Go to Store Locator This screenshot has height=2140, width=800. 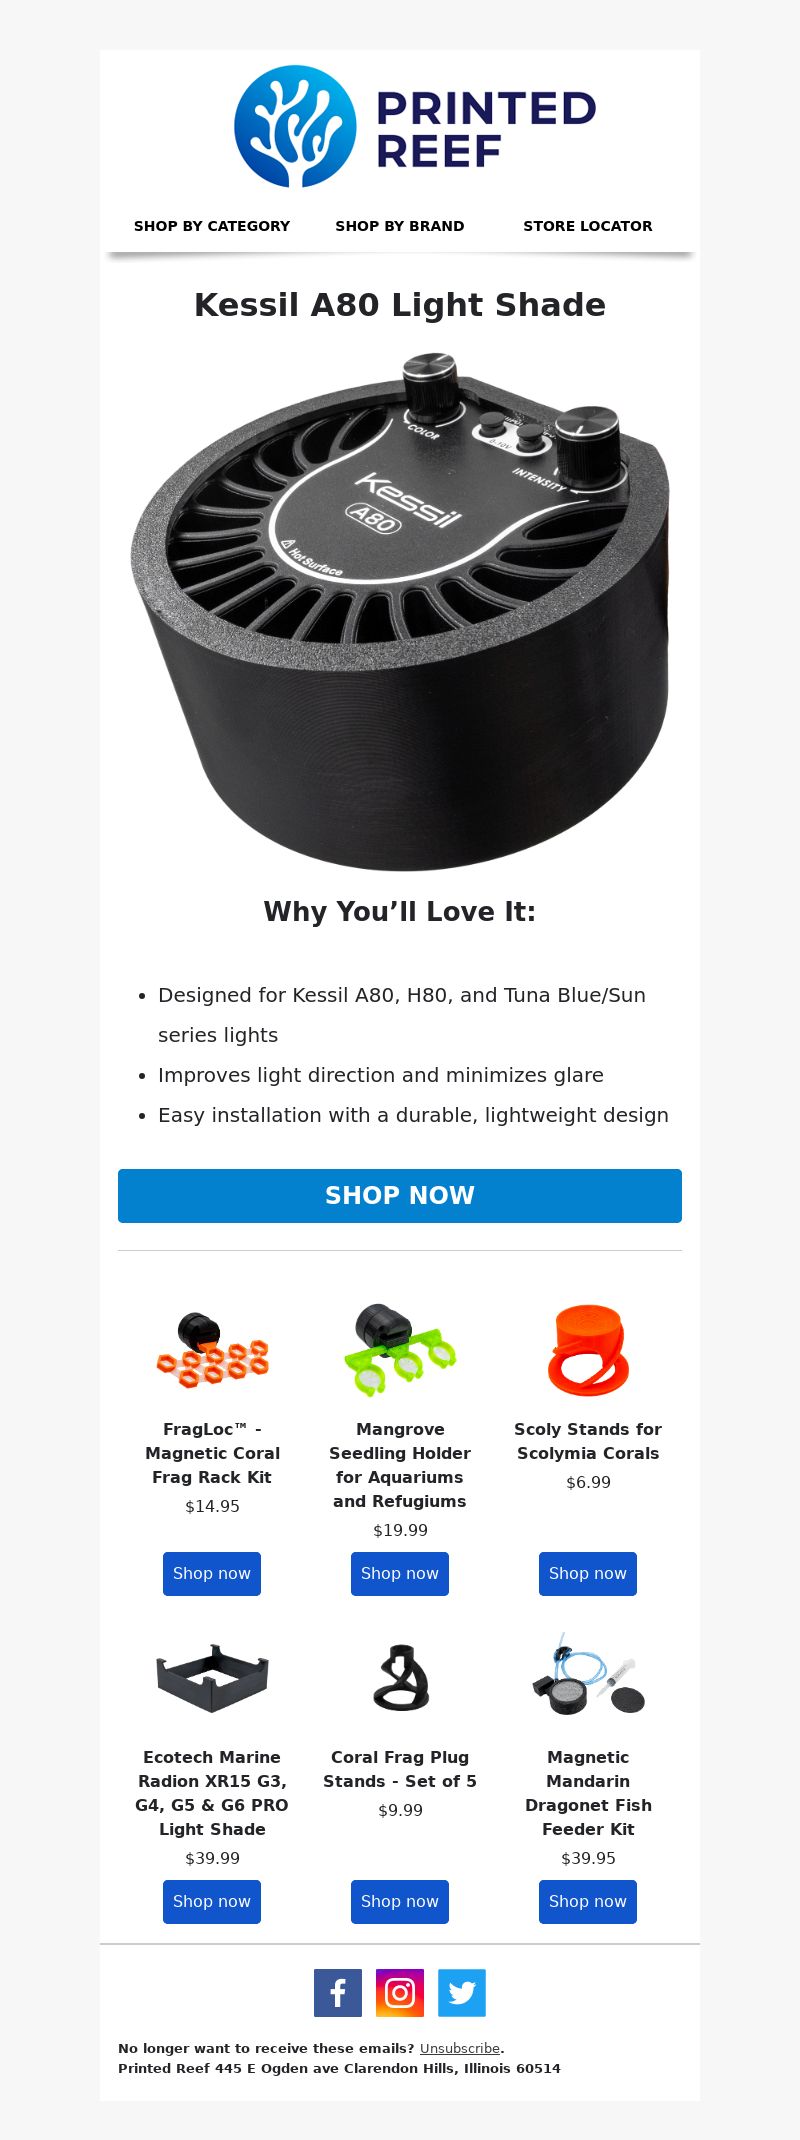pos(588,226)
